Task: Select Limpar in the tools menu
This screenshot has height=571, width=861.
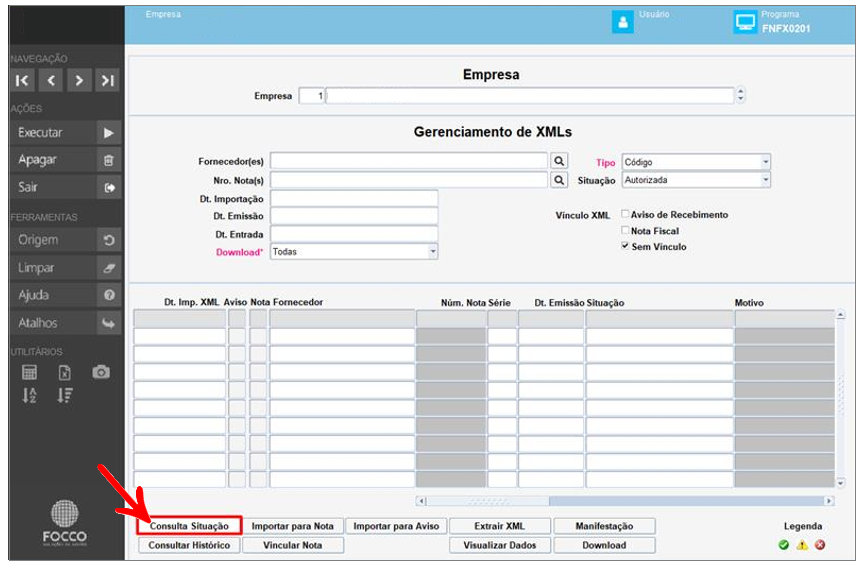Action: [x=53, y=268]
